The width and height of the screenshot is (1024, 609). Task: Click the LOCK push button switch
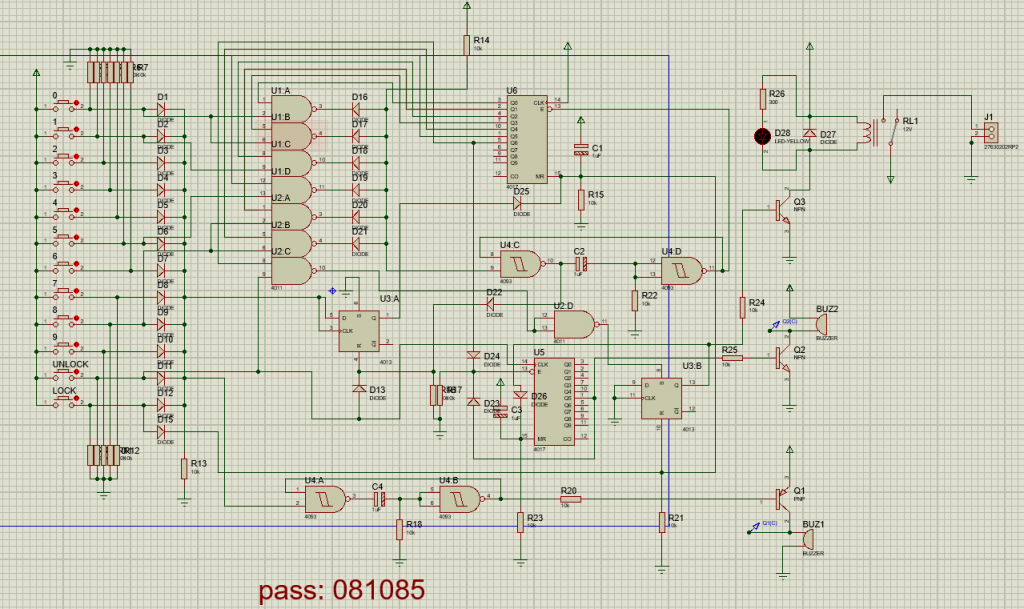64,401
